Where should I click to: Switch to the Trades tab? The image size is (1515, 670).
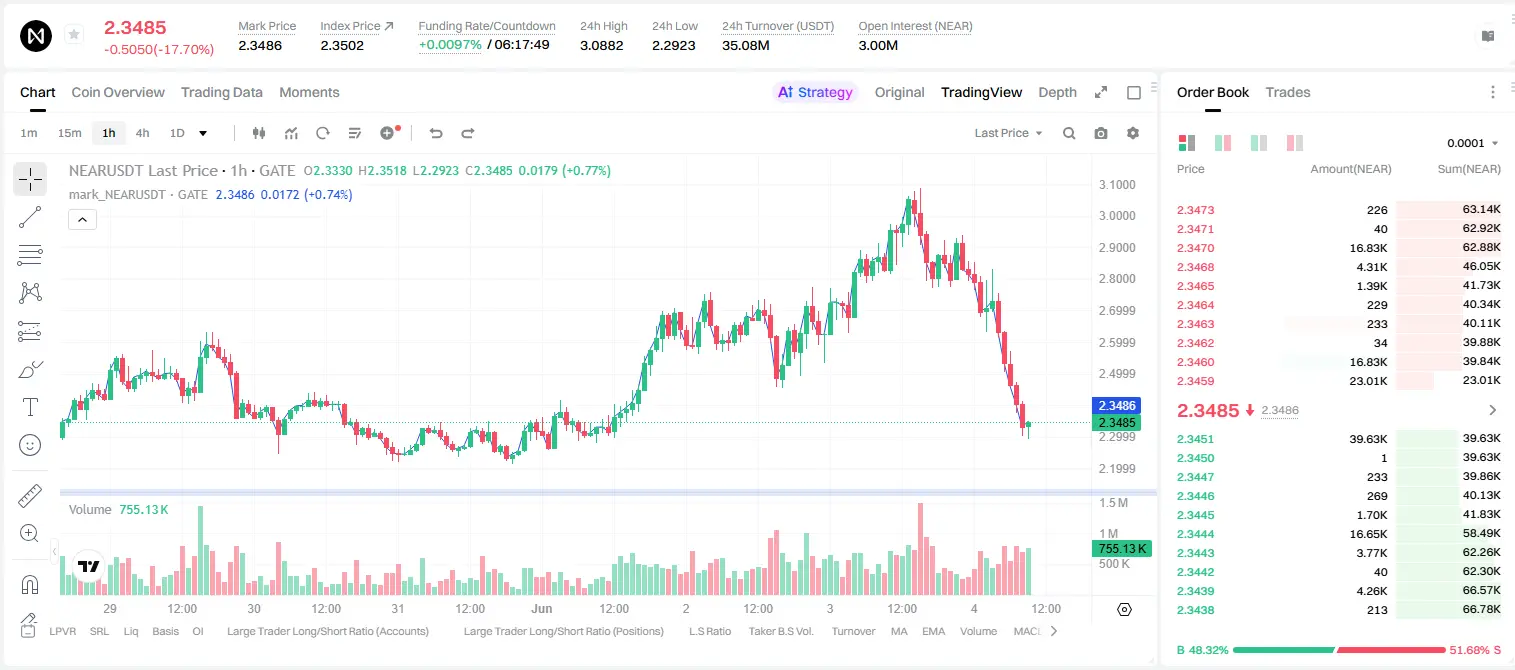(1288, 92)
